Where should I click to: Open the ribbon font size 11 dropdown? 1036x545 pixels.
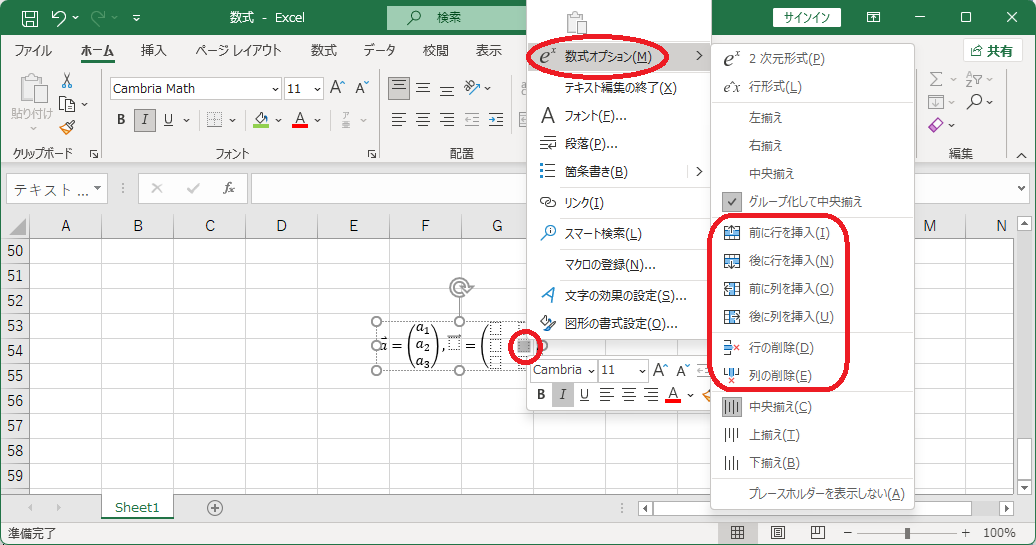point(317,89)
